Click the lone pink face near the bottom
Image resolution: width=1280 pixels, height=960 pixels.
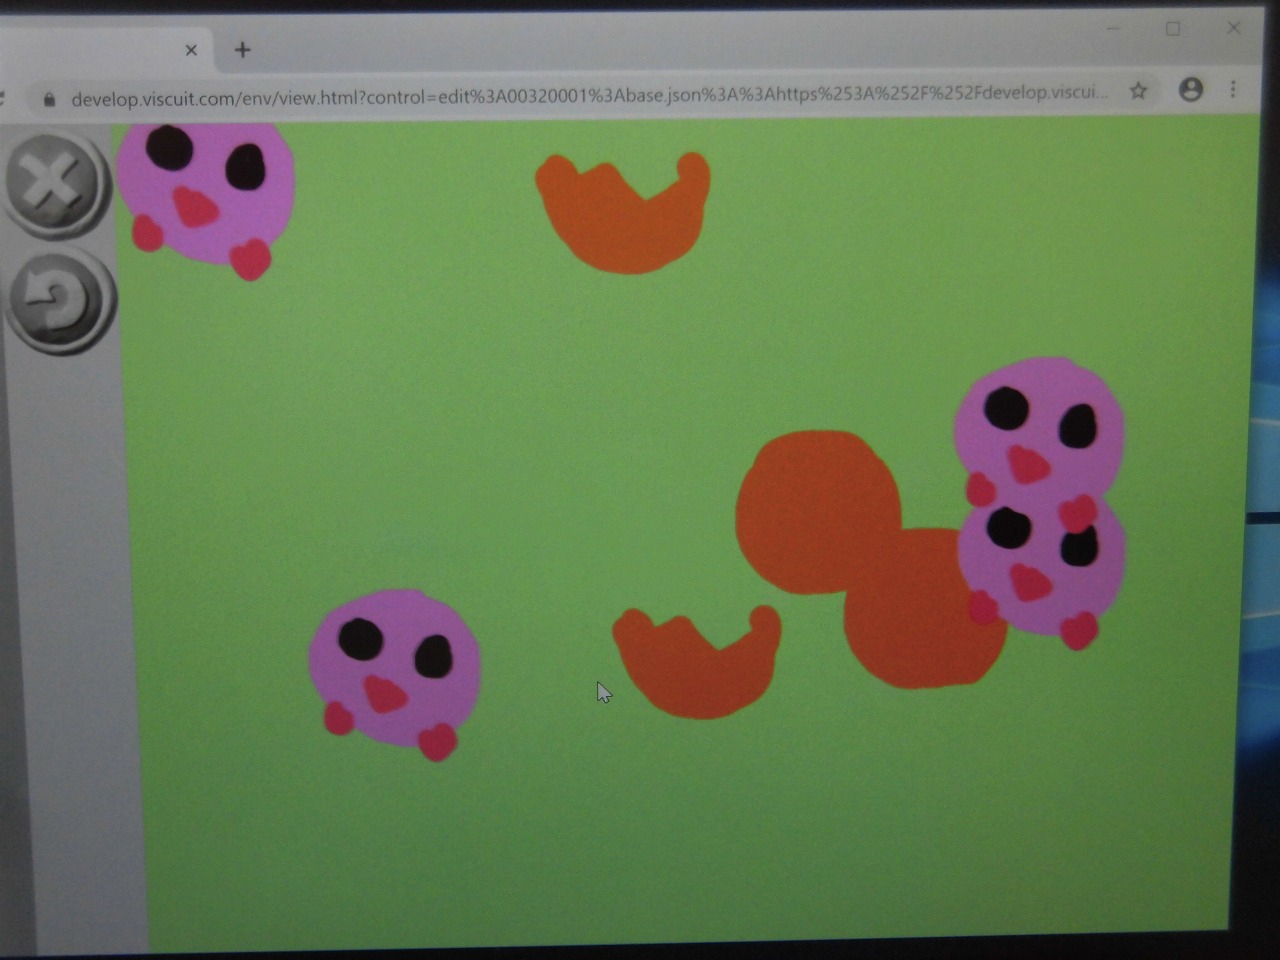pyautogui.click(x=395, y=673)
